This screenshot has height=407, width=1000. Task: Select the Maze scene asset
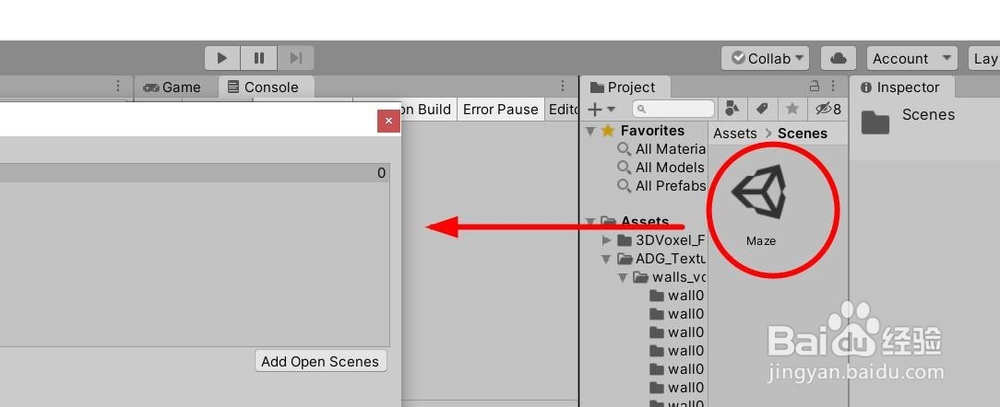tap(761, 205)
